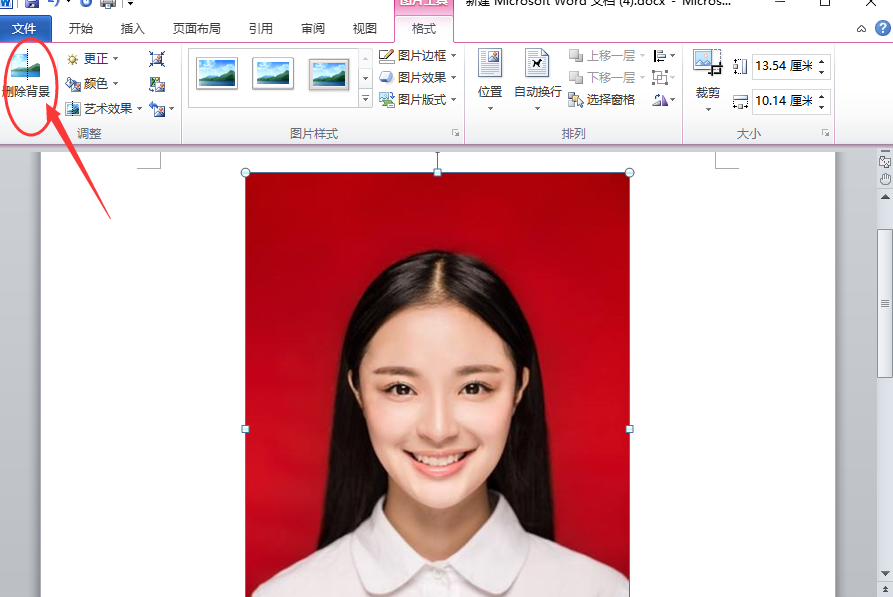Viewport: 893px width, 597px height.
Task: Click the Undo icon in Quick Access Toolbar
Action: pos(55,3)
